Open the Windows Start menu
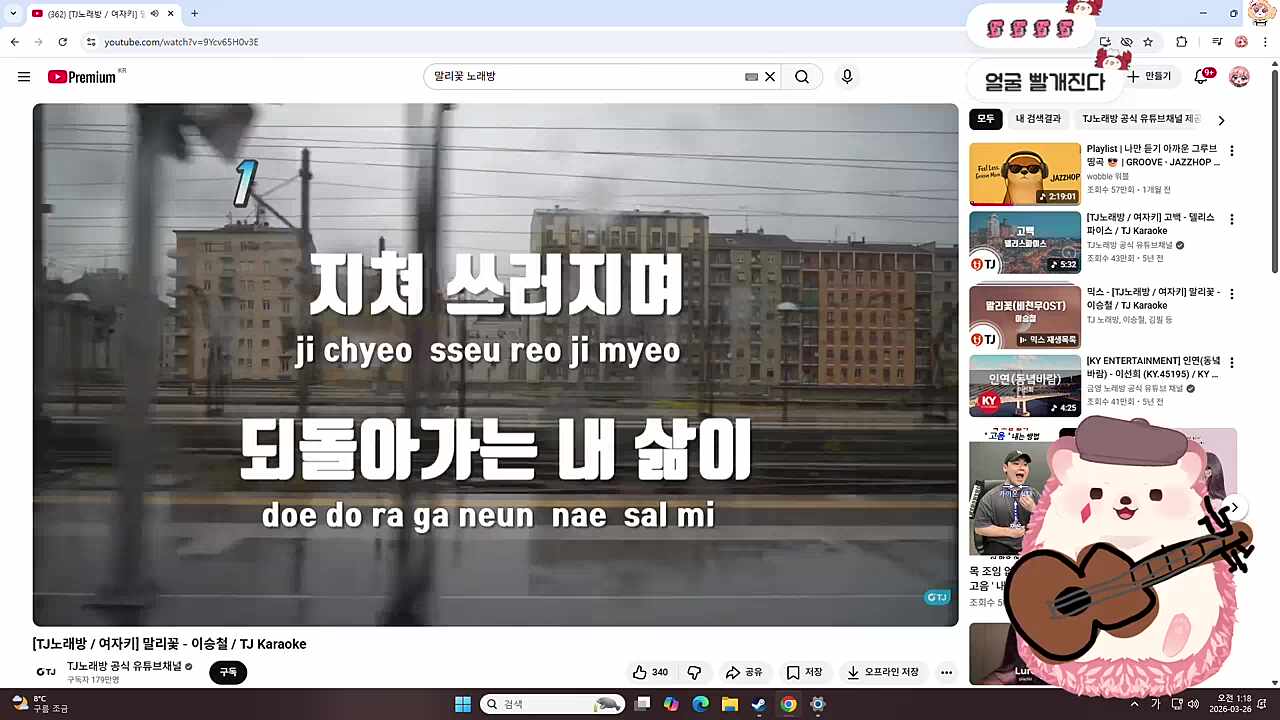This screenshot has height=720, width=1280. click(463, 704)
